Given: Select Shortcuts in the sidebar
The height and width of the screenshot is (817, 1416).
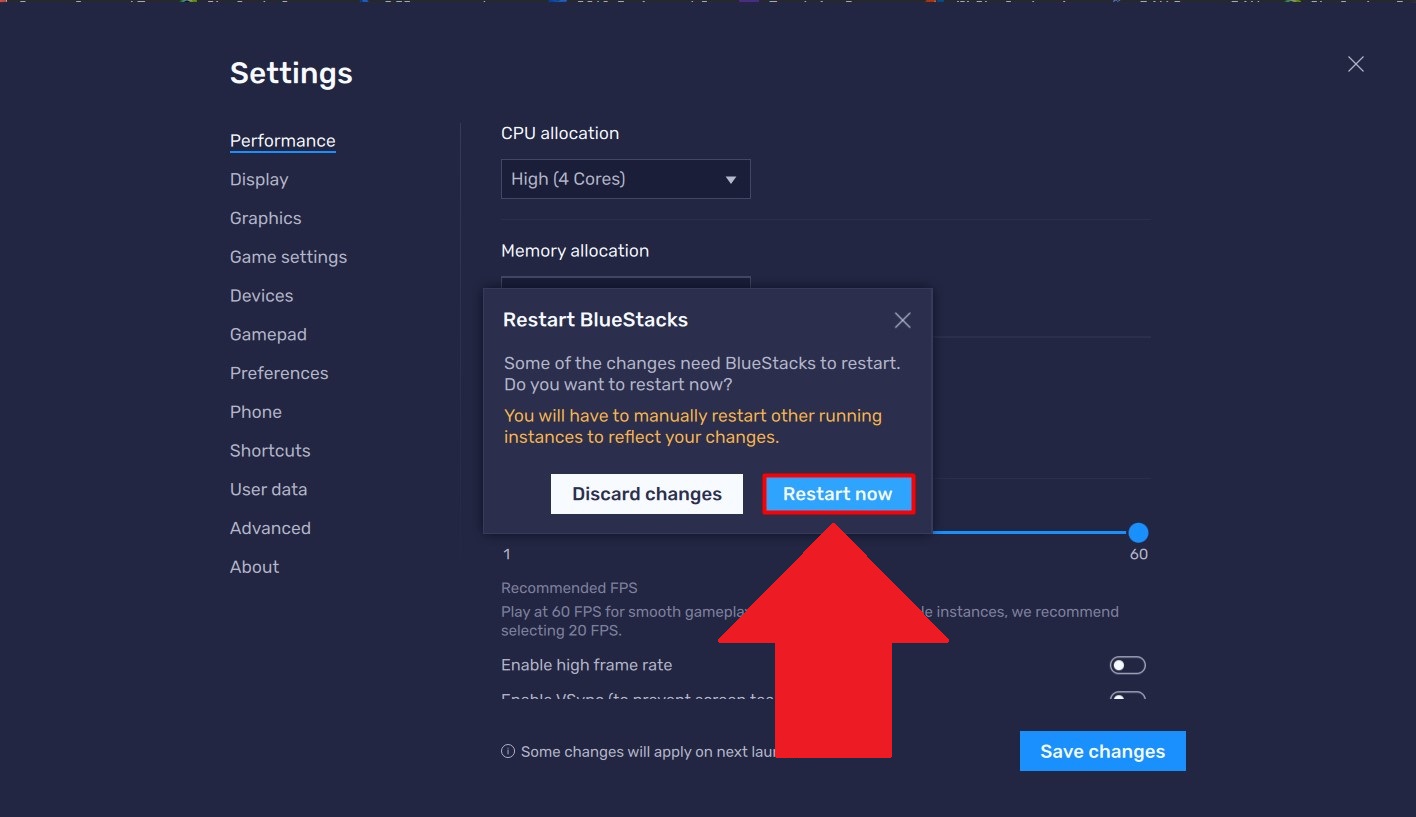Looking at the screenshot, I should click(x=270, y=450).
